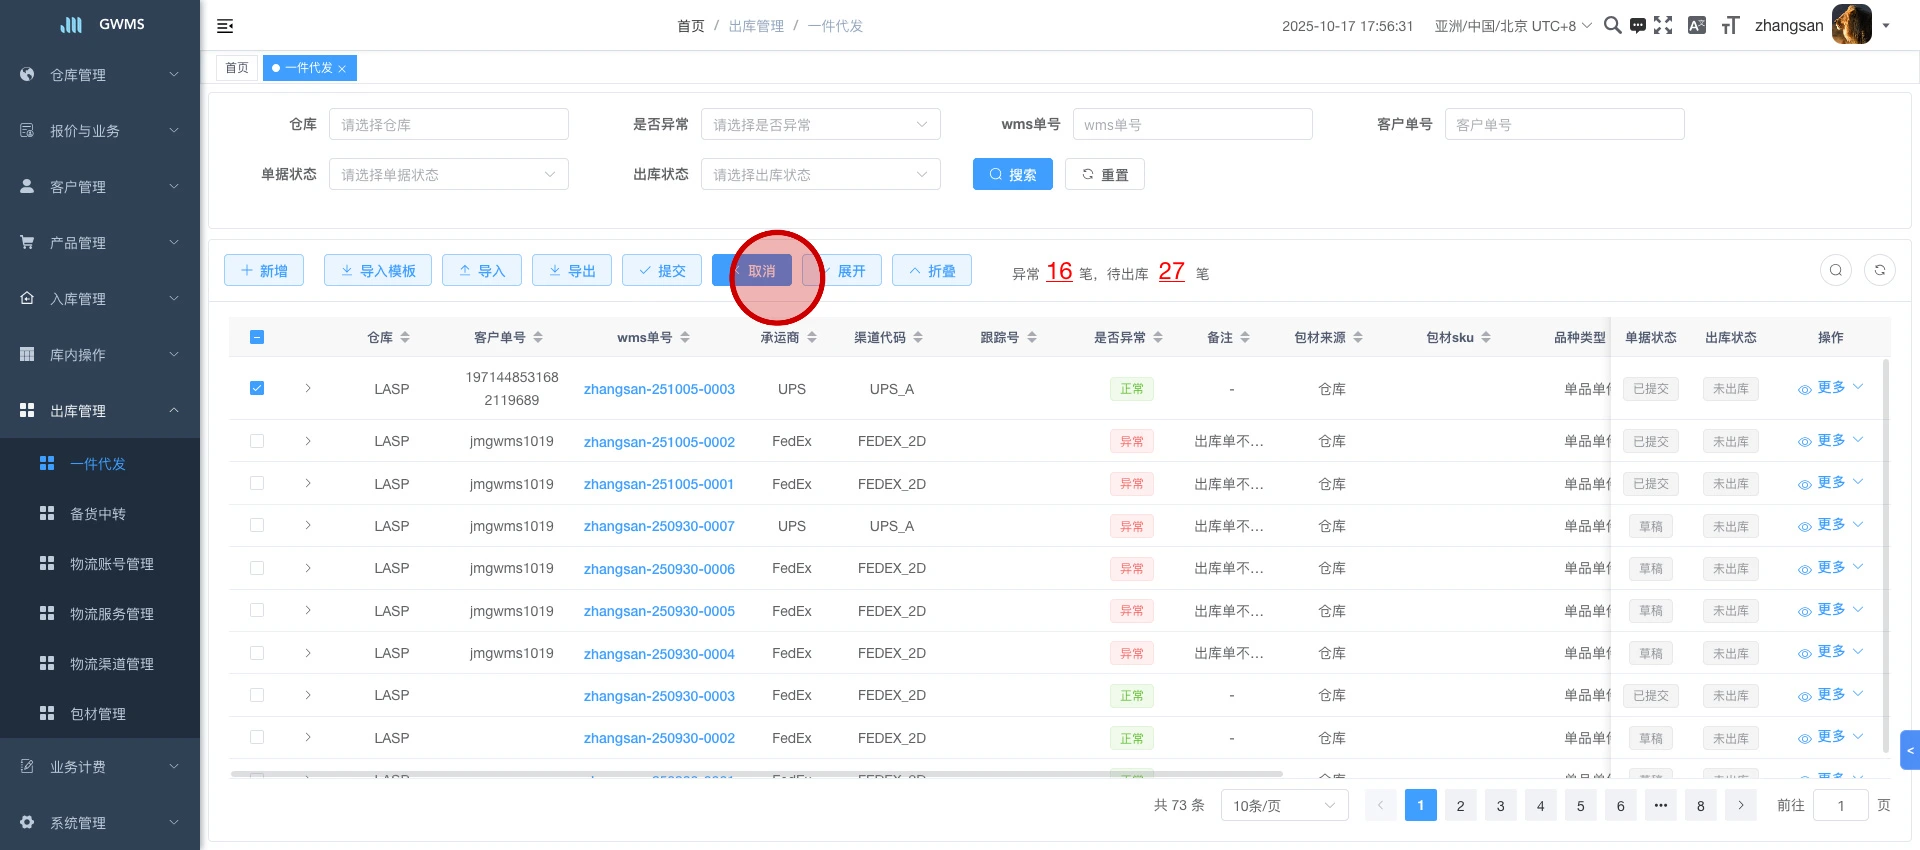Open the 10条/页 page size dropdown
The image size is (1920, 850).
coord(1283,805)
